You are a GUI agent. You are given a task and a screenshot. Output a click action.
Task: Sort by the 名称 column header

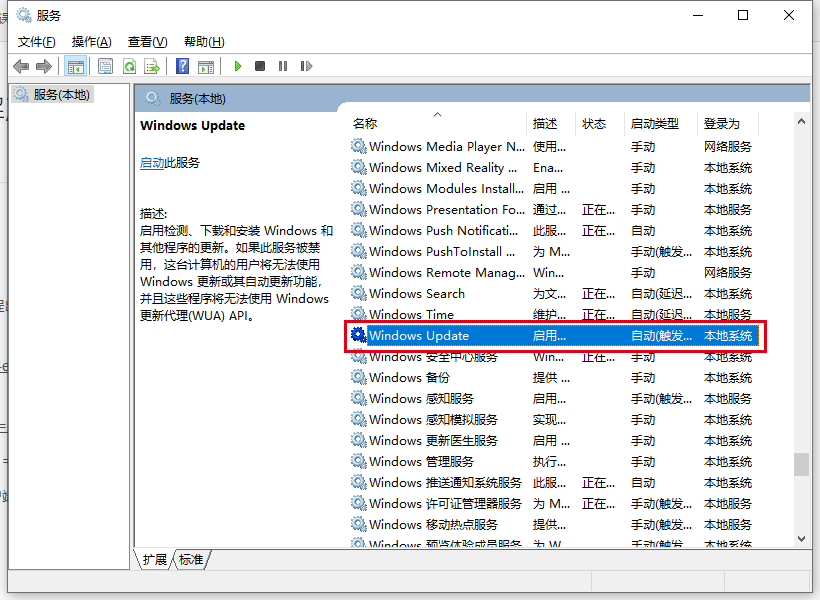tap(438, 123)
